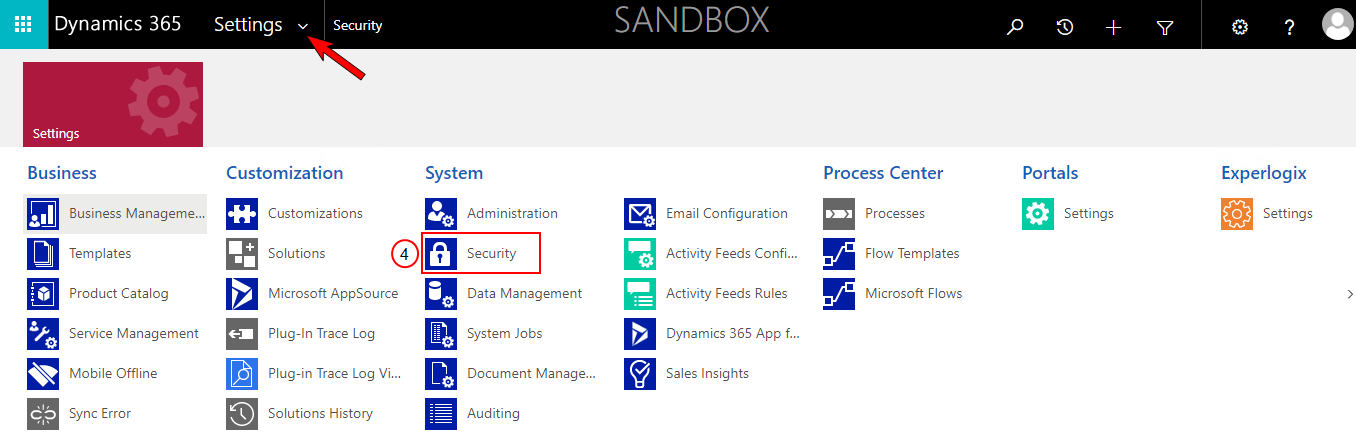Open the Plug-in Trace Log Viewer link
The height and width of the screenshot is (433, 1356).
click(x=334, y=374)
